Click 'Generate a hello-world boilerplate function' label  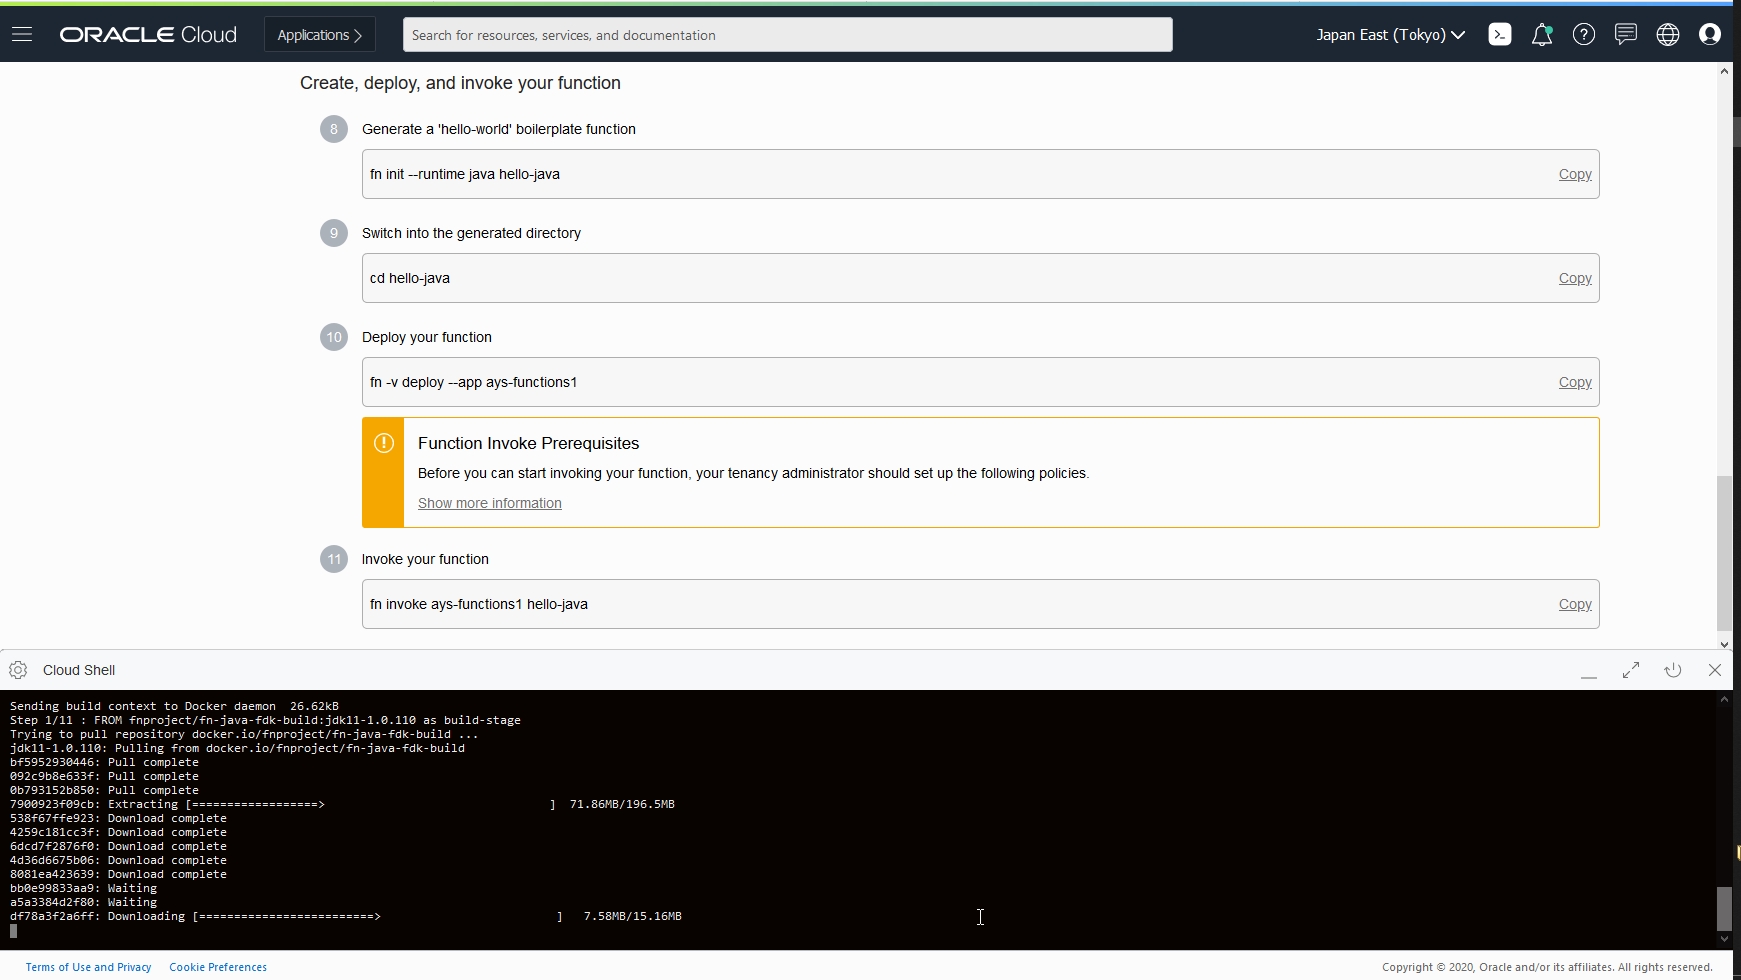[499, 129]
